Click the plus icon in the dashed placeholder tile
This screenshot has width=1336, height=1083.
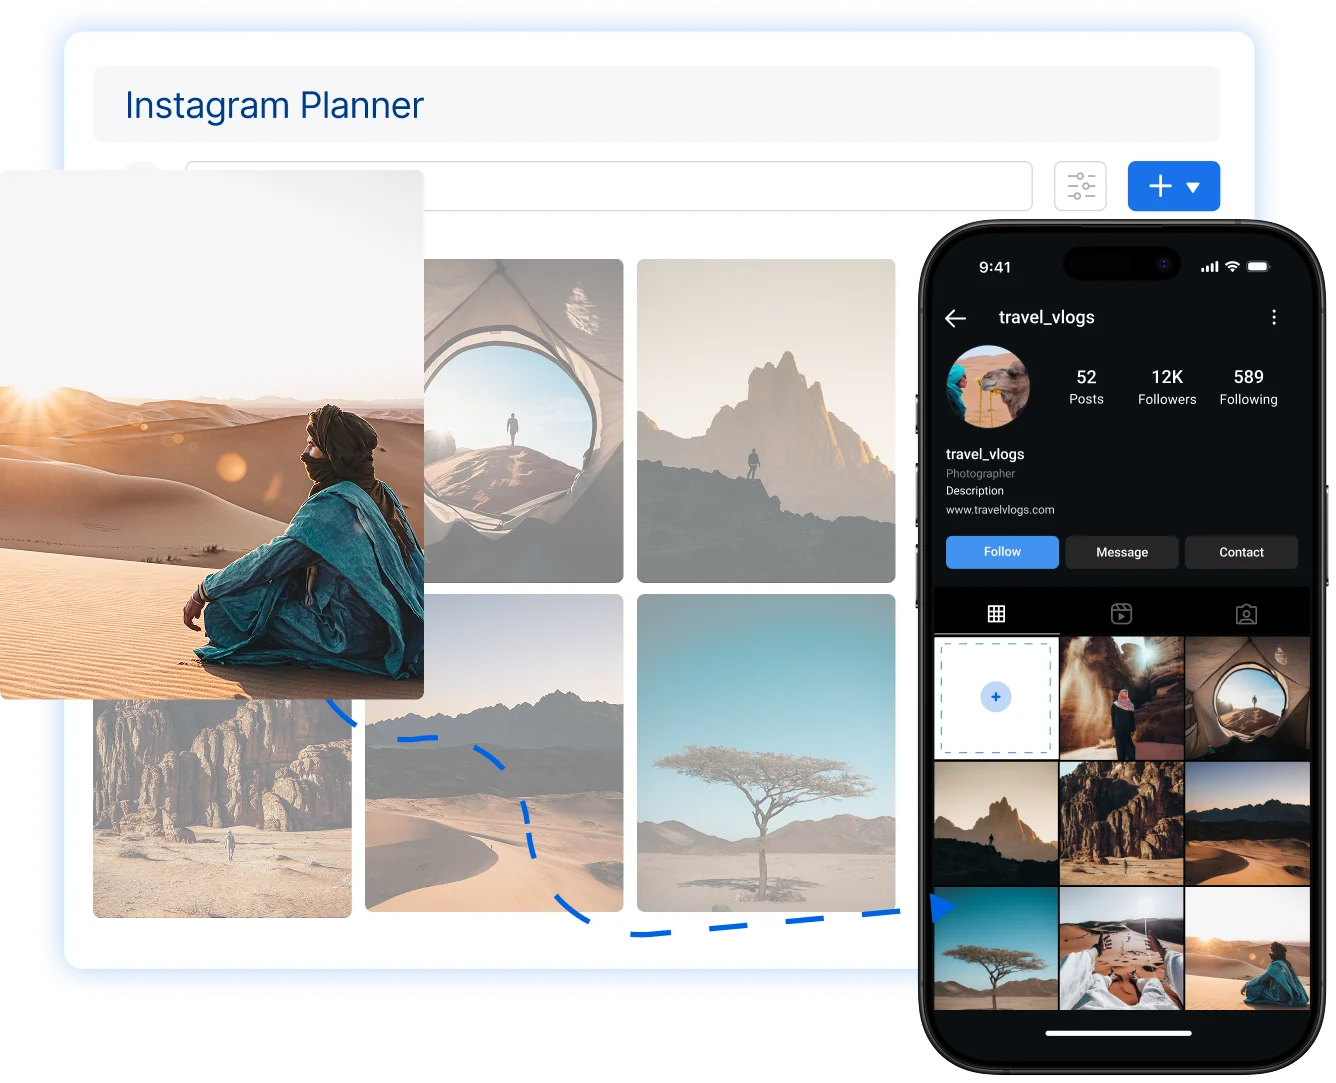995,695
